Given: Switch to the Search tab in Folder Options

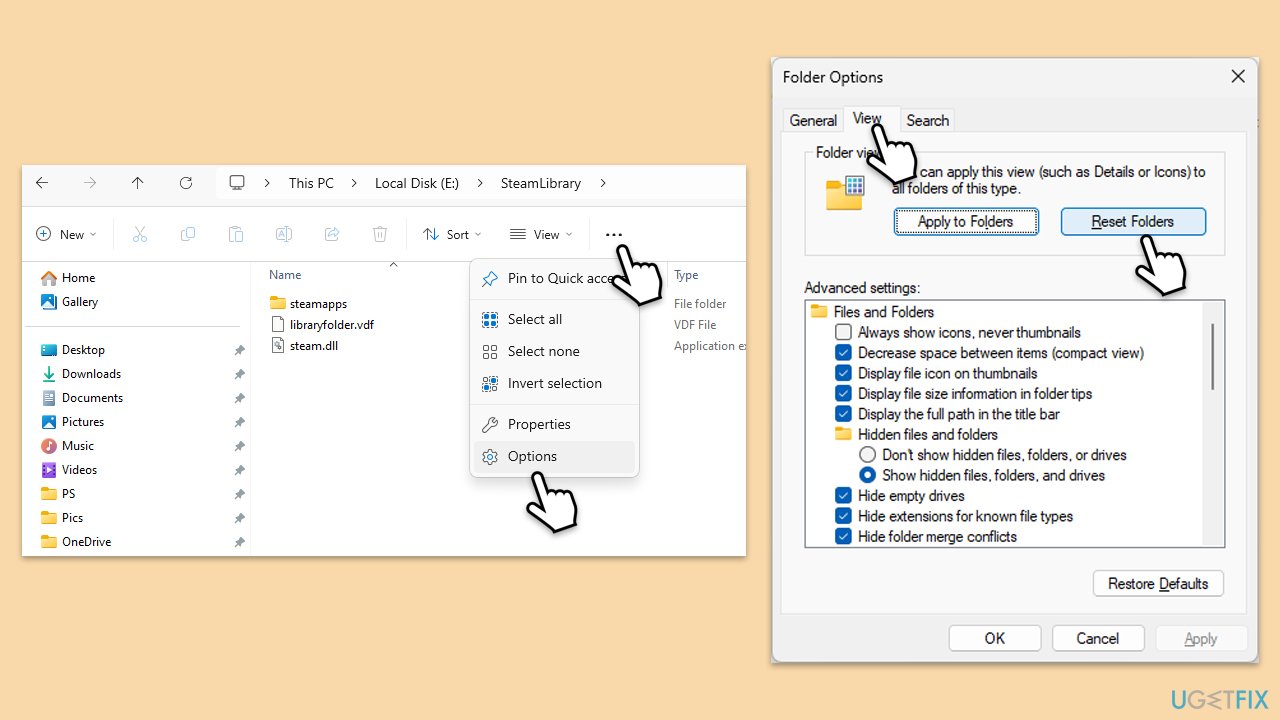Looking at the screenshot, I should click(927, 120).
